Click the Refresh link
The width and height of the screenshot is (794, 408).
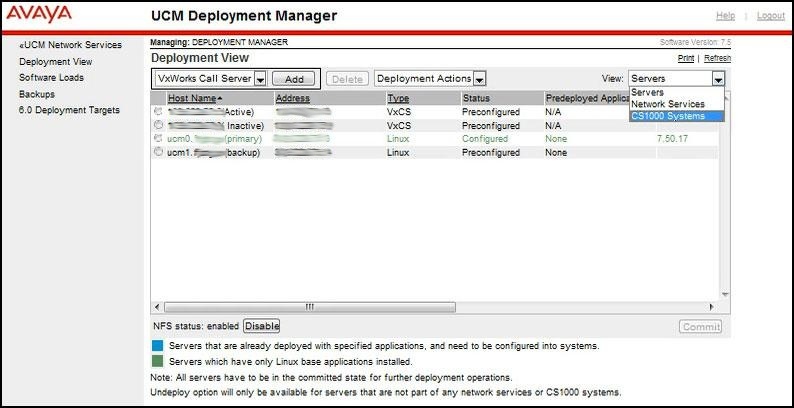pyautogui.click(x=717, y=58)
